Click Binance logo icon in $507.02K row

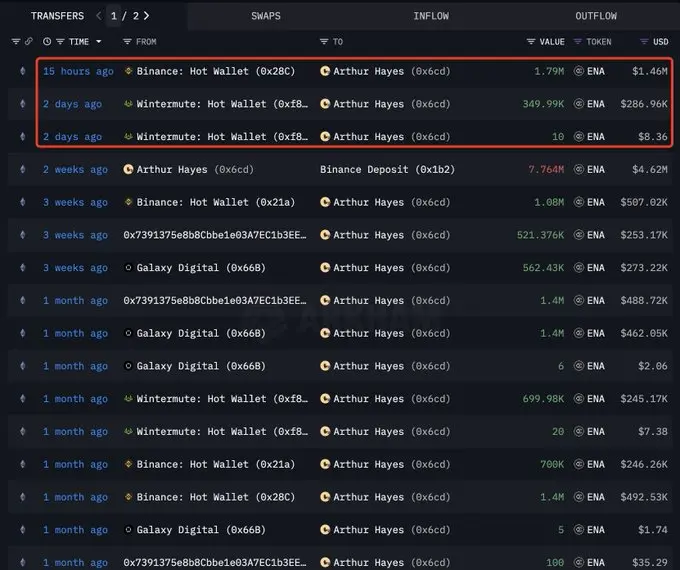coord(128,202)
